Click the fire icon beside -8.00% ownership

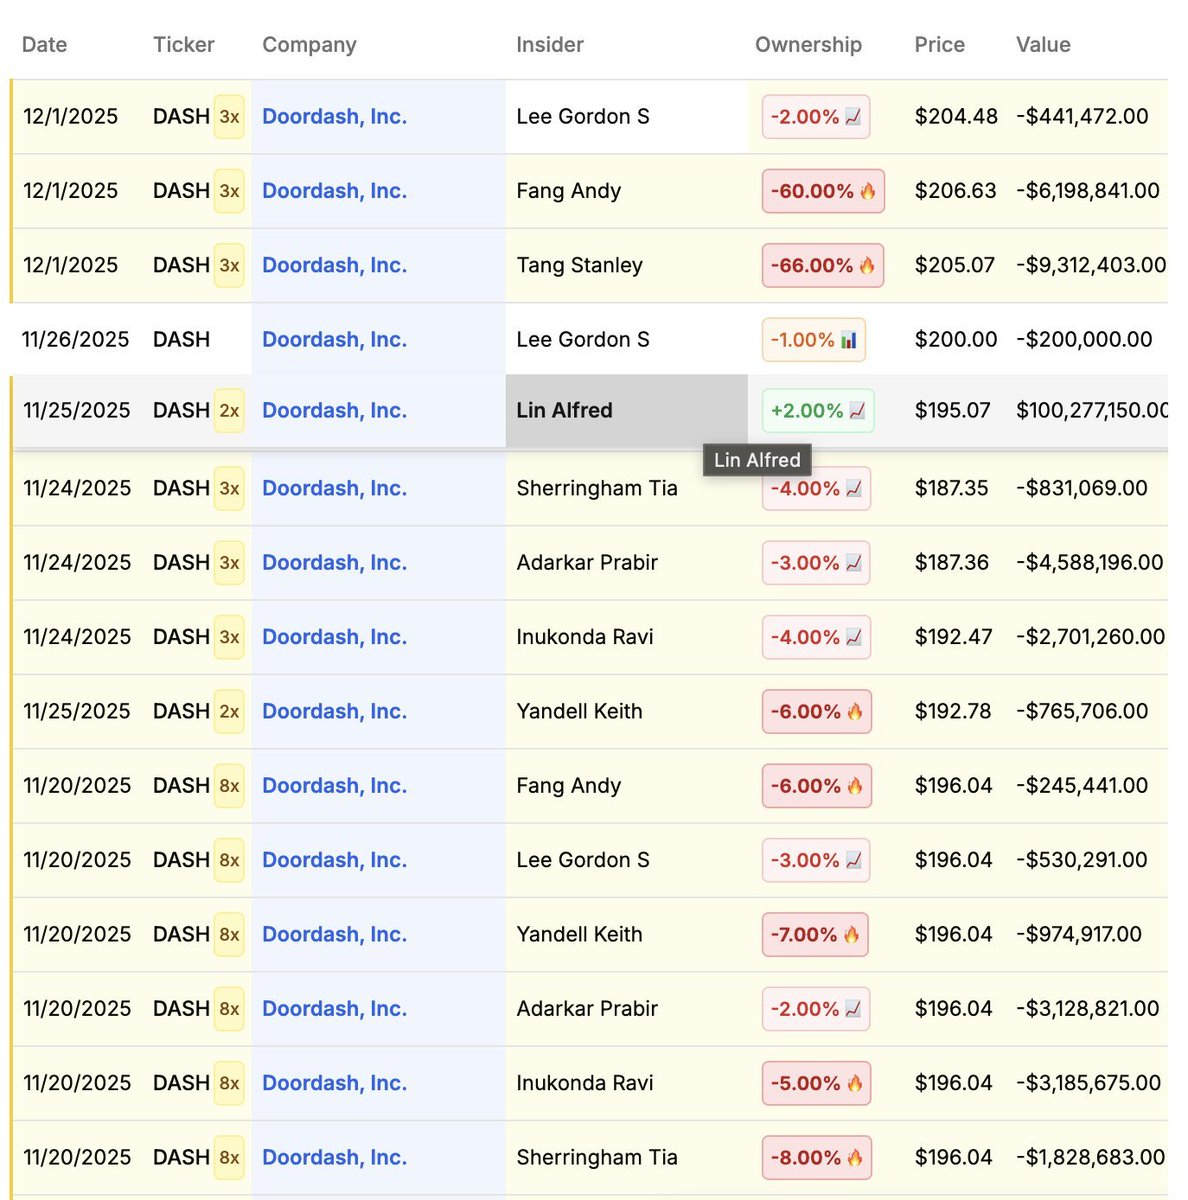[x=855, y=1157]
